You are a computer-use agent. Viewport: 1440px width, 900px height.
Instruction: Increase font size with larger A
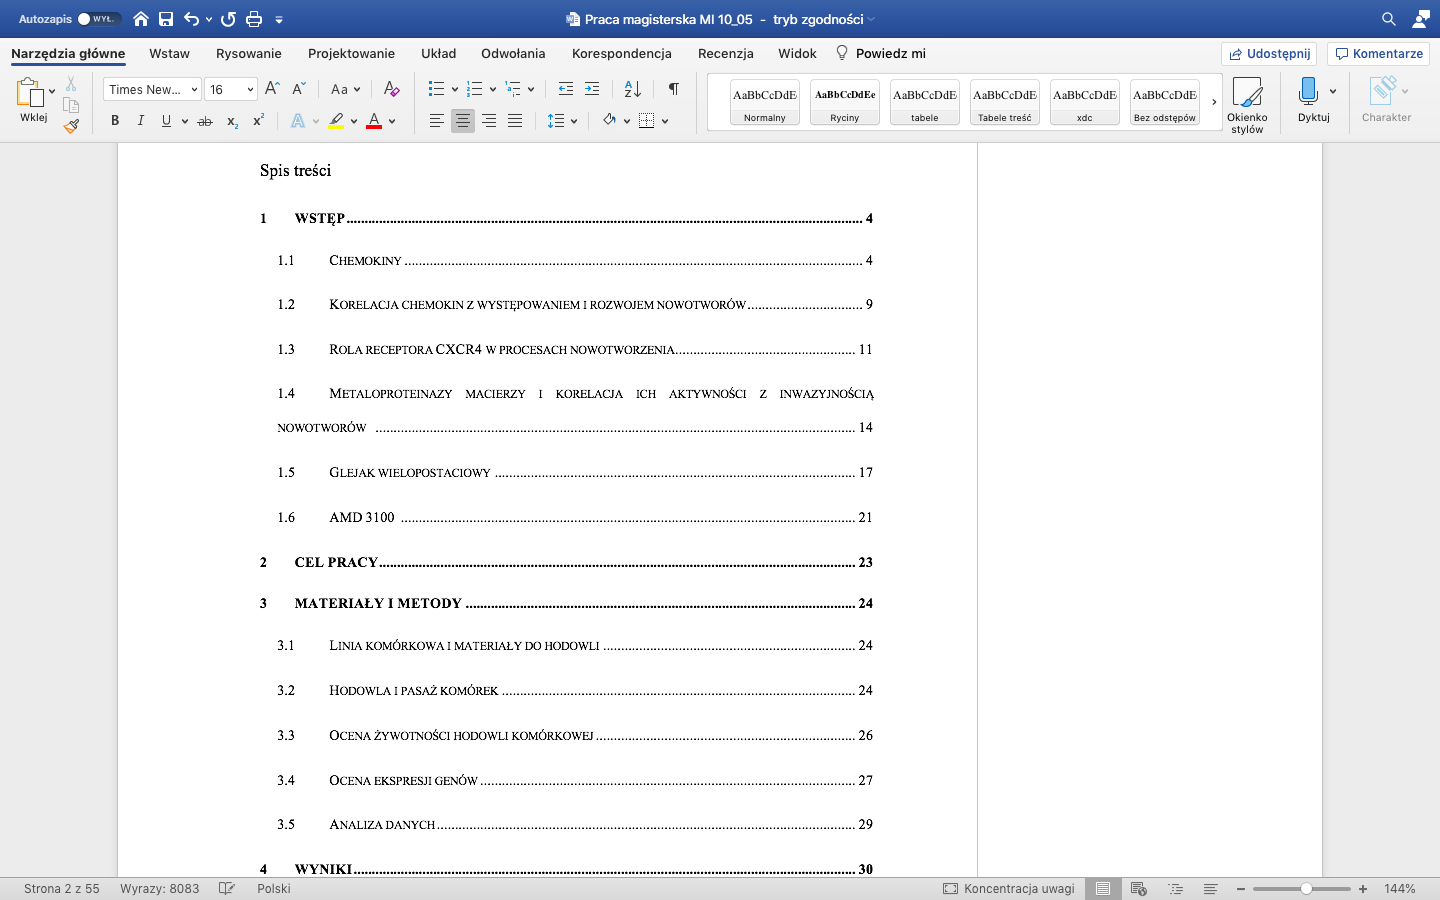272,89
